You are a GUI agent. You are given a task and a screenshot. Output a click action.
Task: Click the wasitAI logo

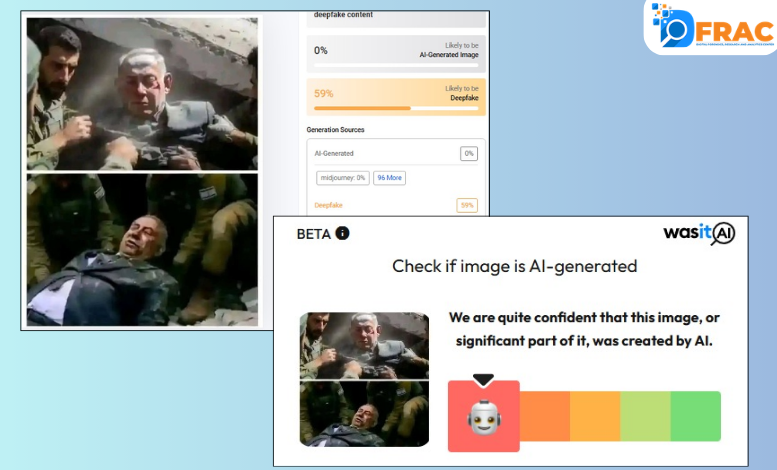(699, 233)
